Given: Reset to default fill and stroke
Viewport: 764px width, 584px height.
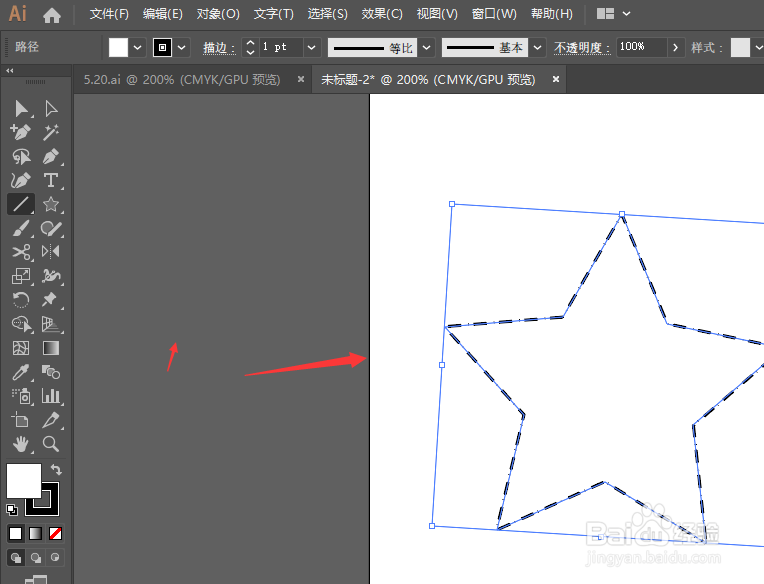Looking at the screenshot, I should tap(12, 509).
